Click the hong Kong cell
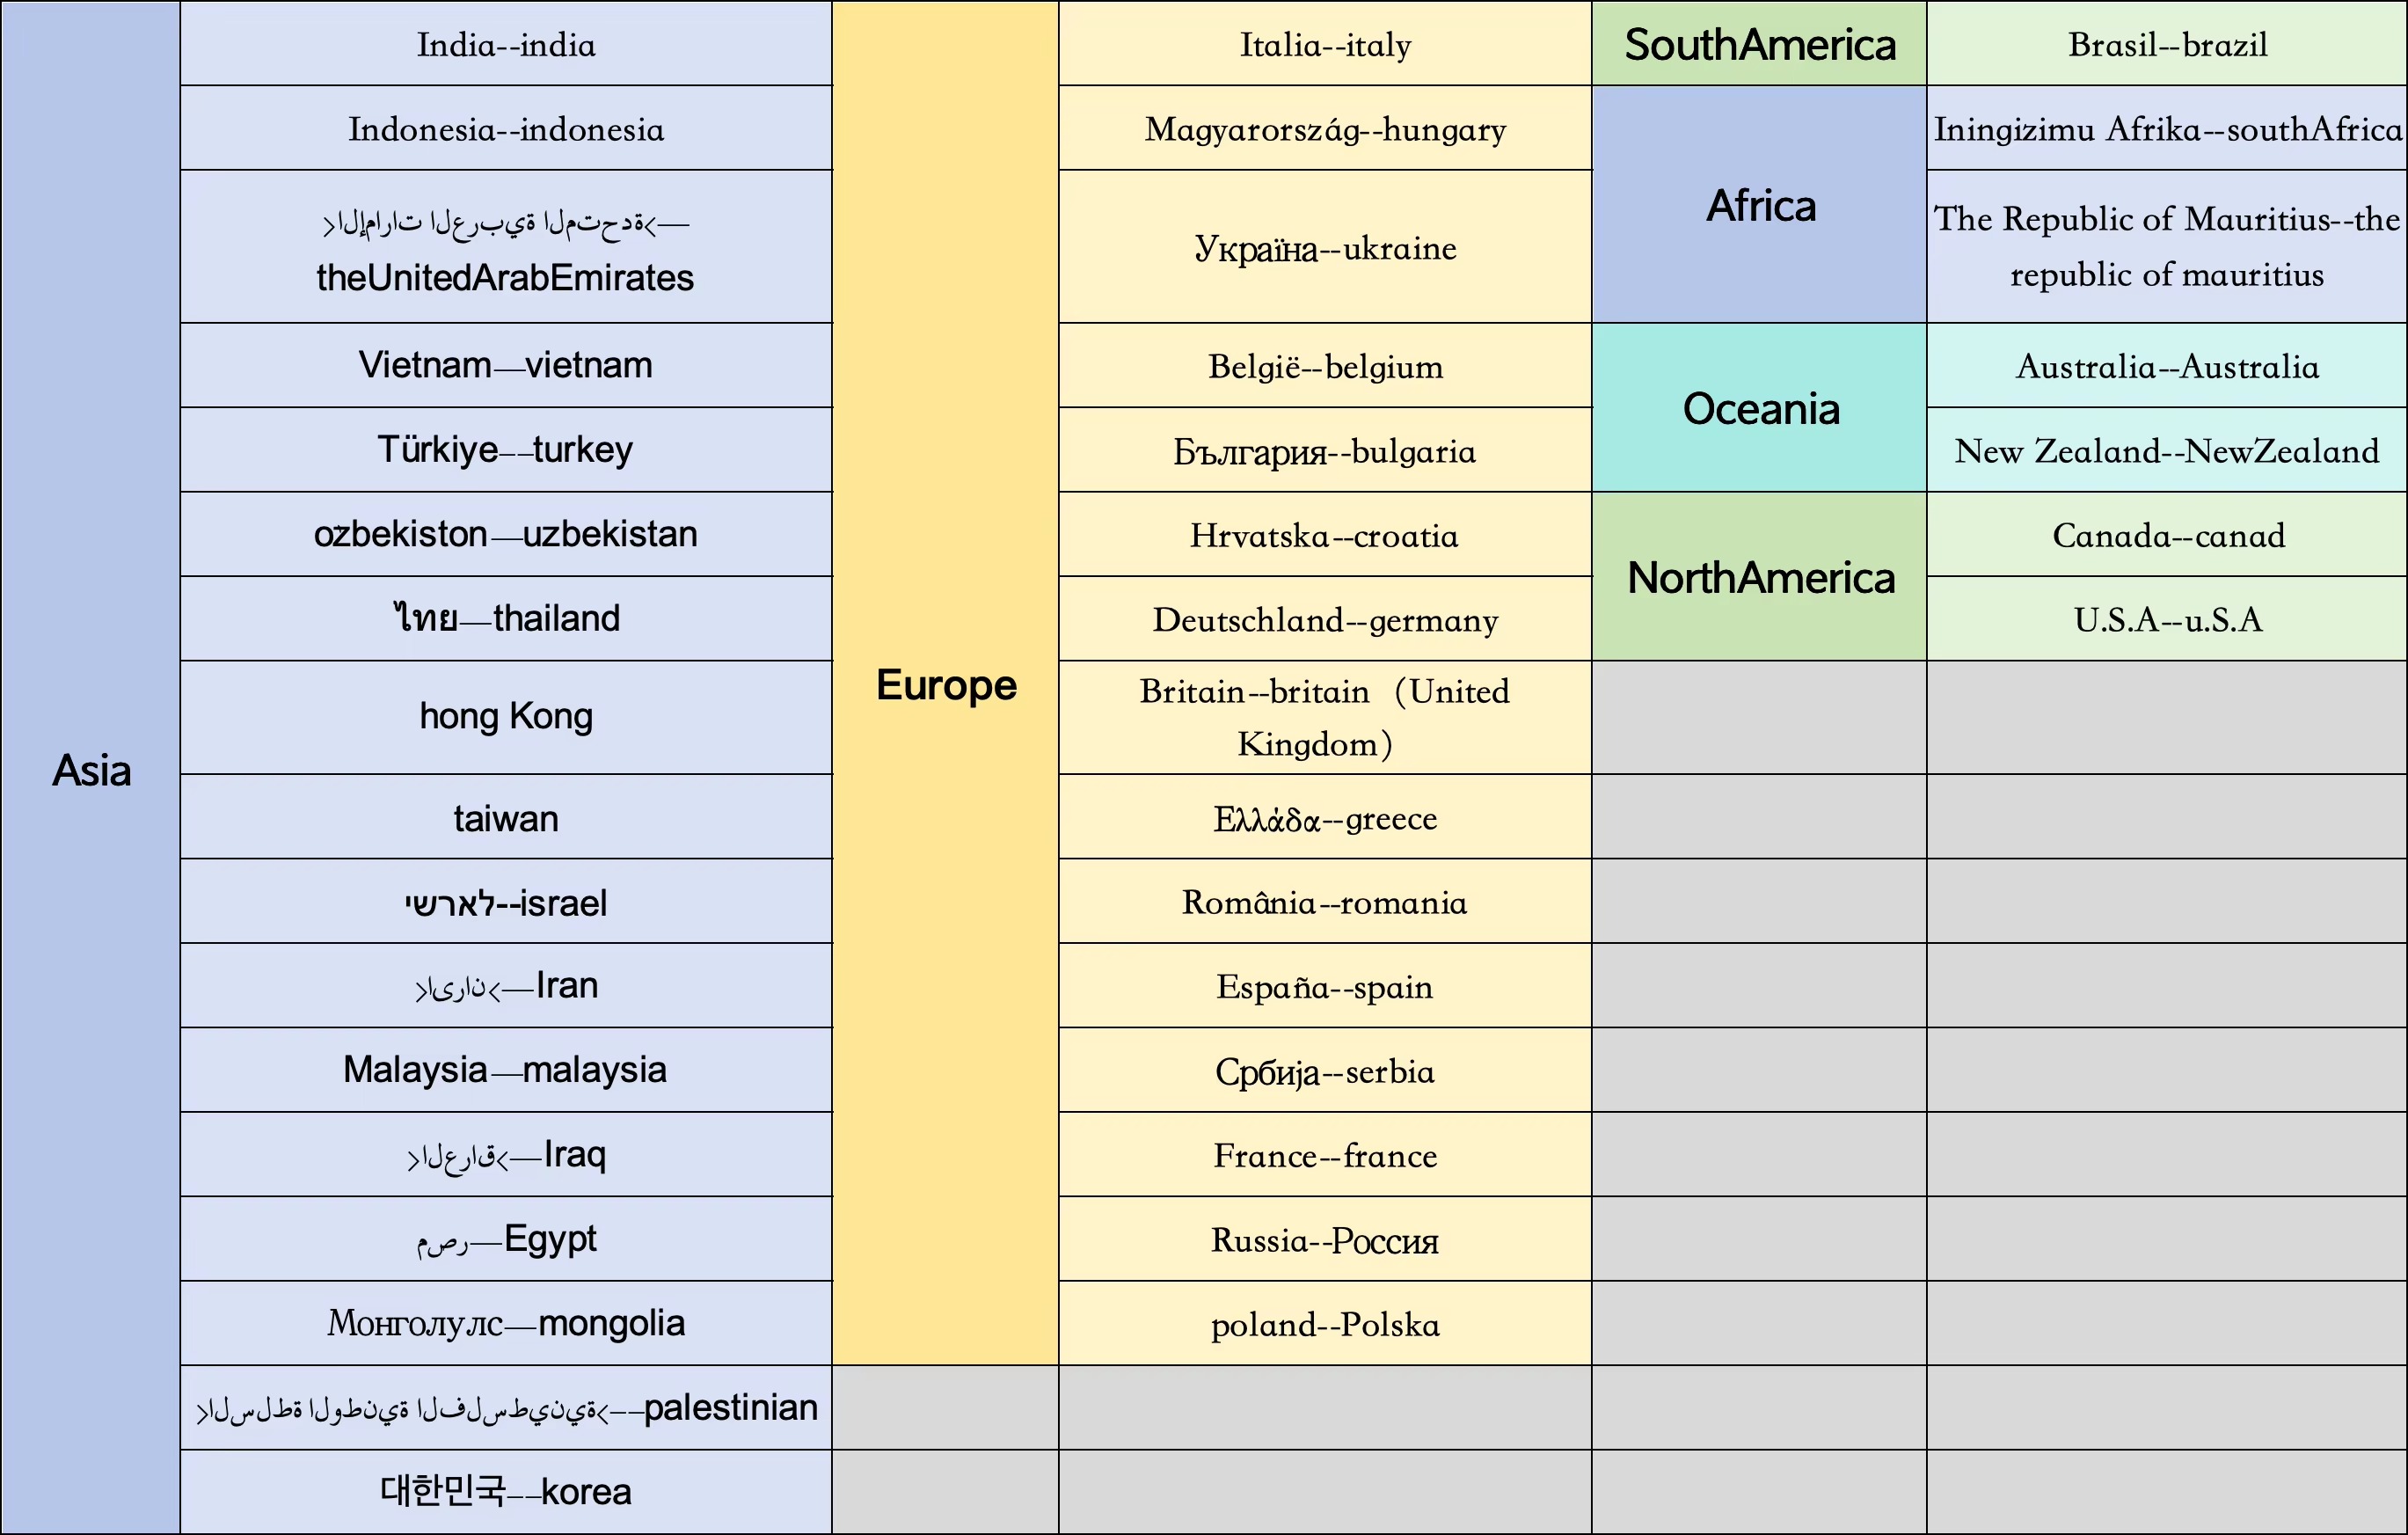2408x1535 pixels. click(506, 716)
